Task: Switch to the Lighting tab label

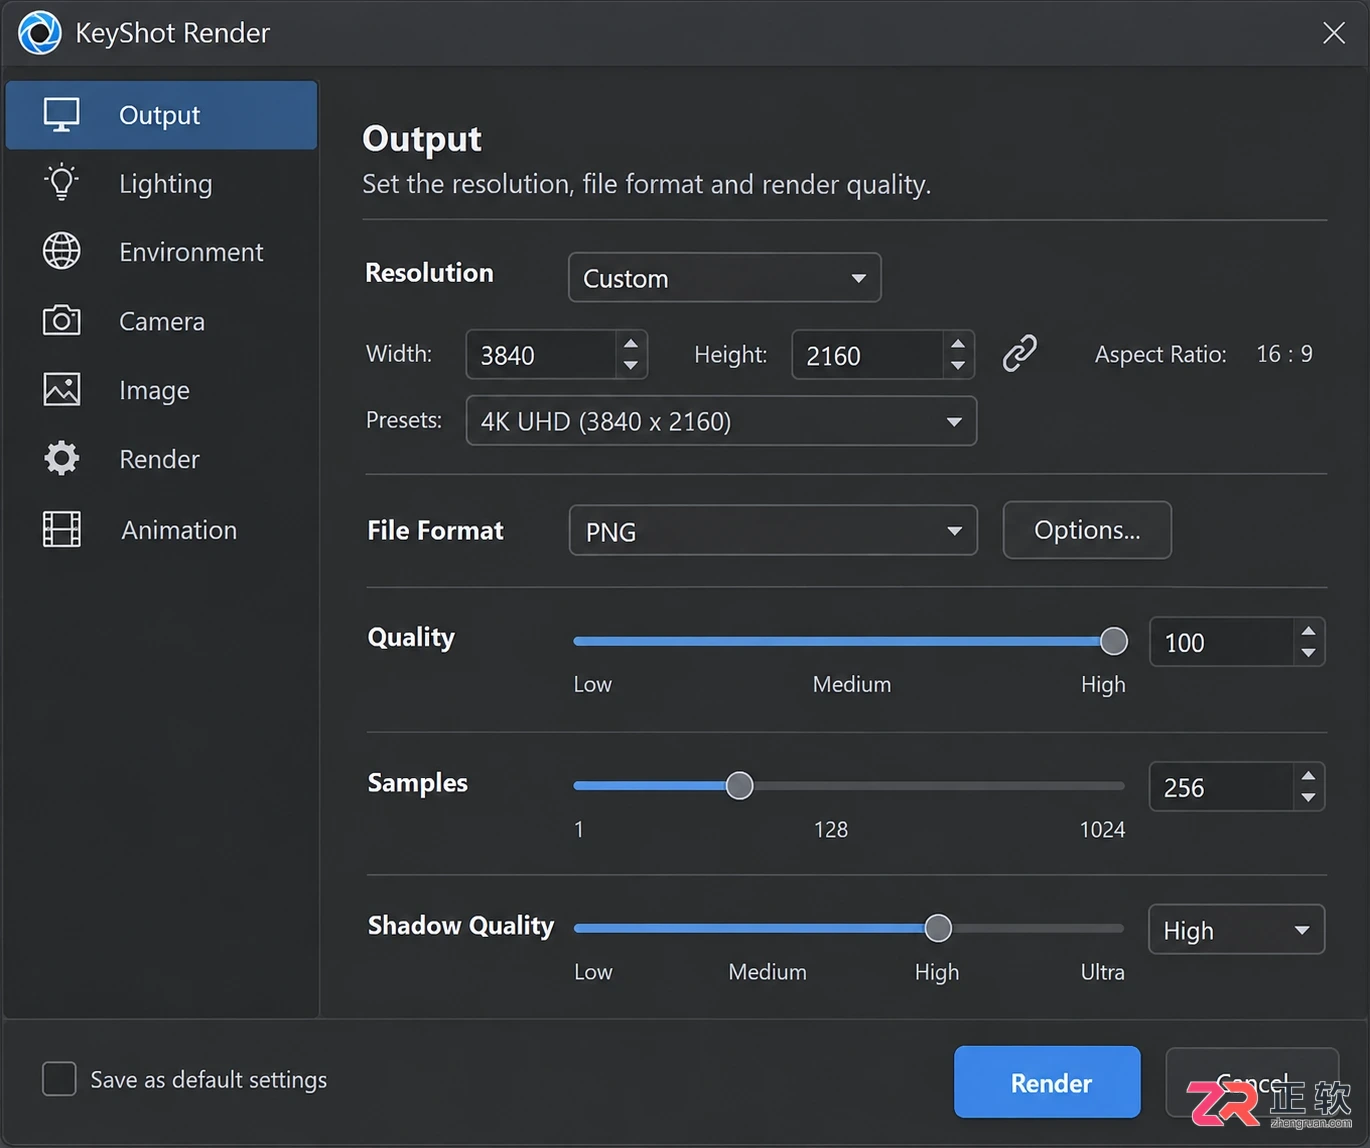Action: (165, 184)
